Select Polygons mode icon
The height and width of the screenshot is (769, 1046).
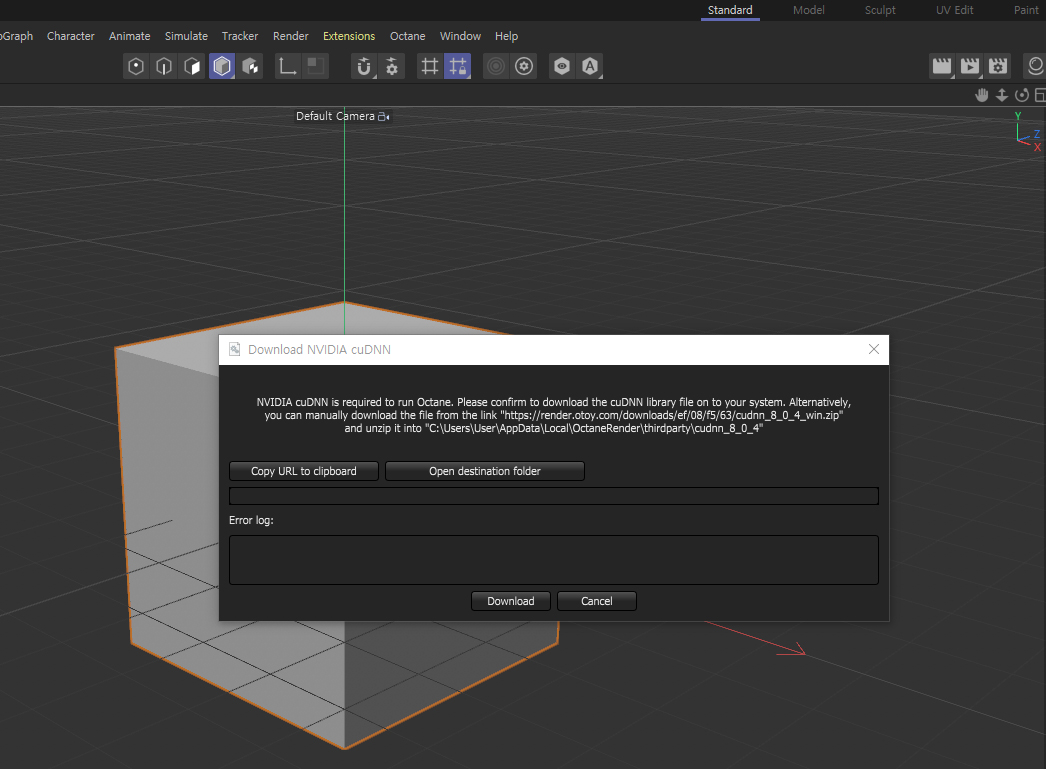coord(192,66)
